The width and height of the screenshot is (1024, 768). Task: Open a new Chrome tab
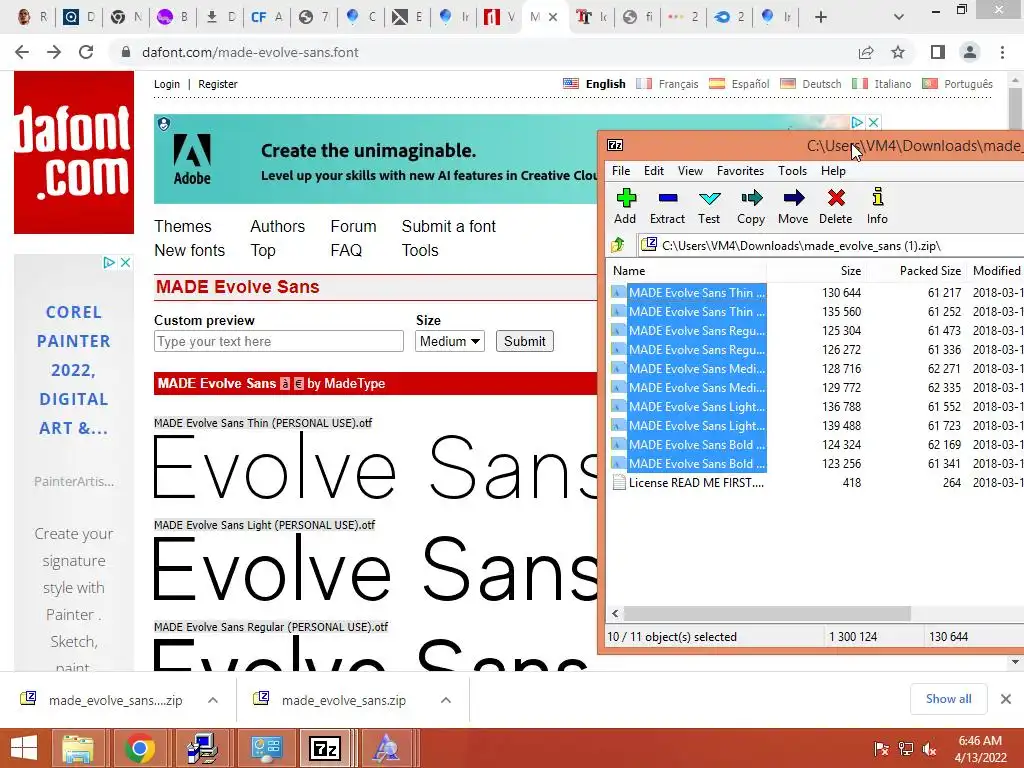821,17
